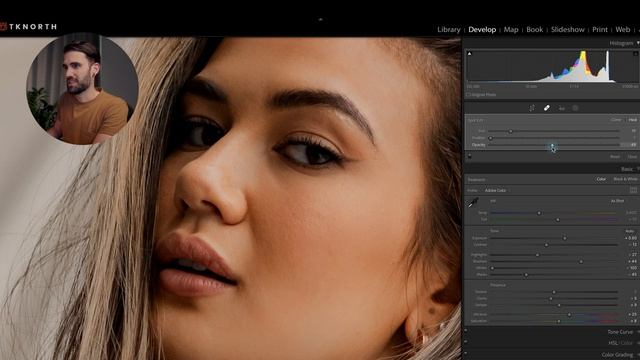This screenshot has height=360, width=640.
Task: Click the Spot Edit Size slider handle
Action: click(x=510, y=131)
